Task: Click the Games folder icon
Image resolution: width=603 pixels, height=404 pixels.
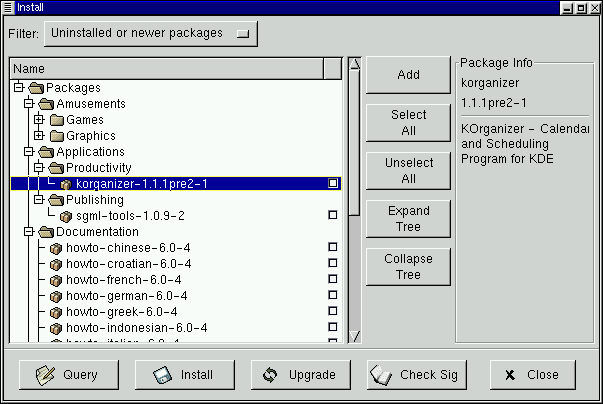Action: pos(56,120)
